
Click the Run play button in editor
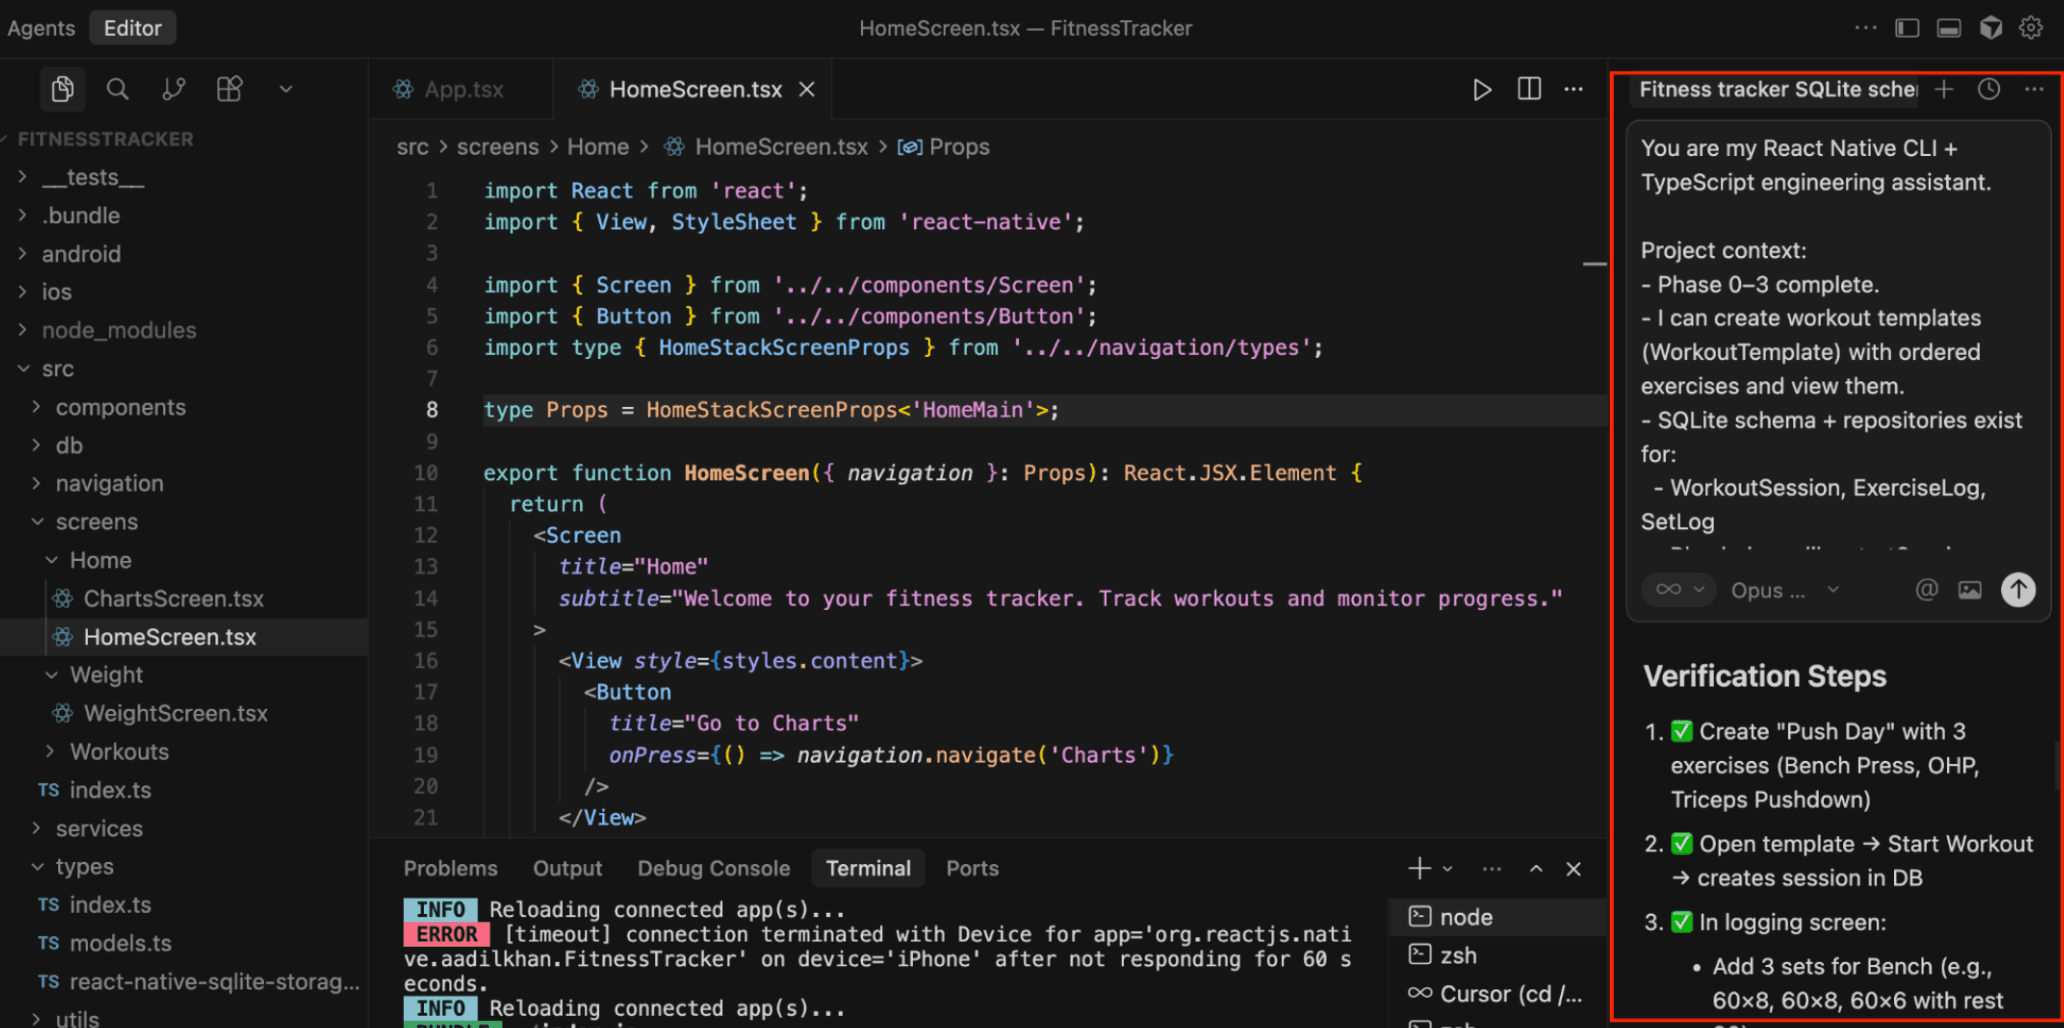point(1481,90)
